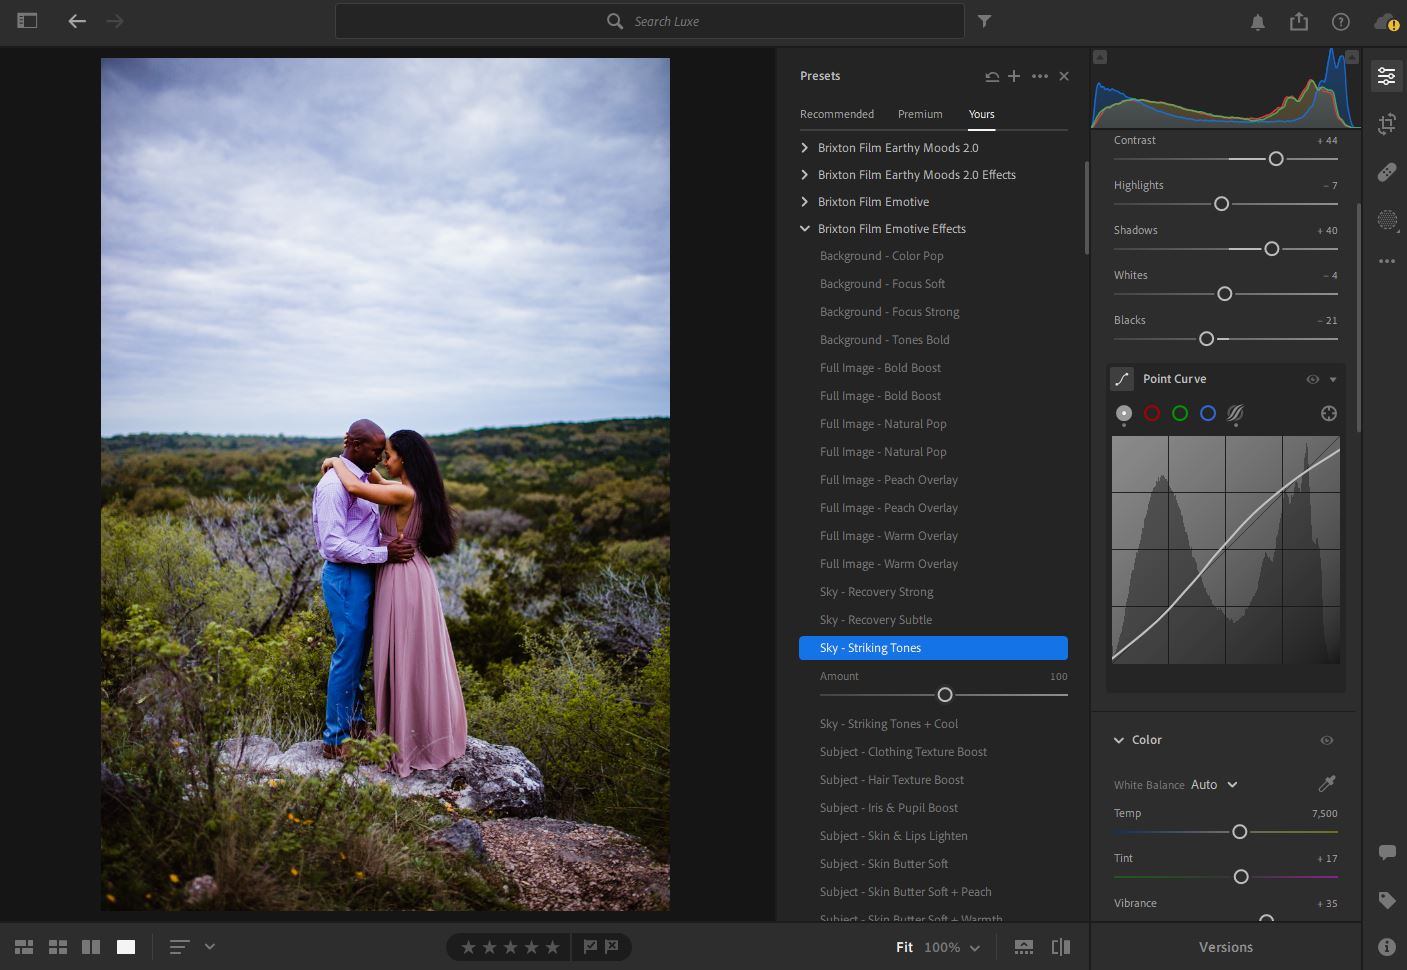Open the Keywords tag panel

(1387, 900)
